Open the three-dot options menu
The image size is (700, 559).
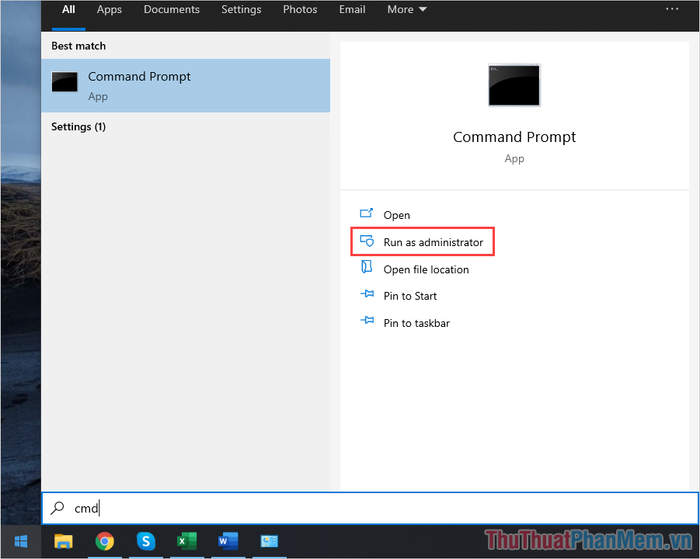coord(672,9)
